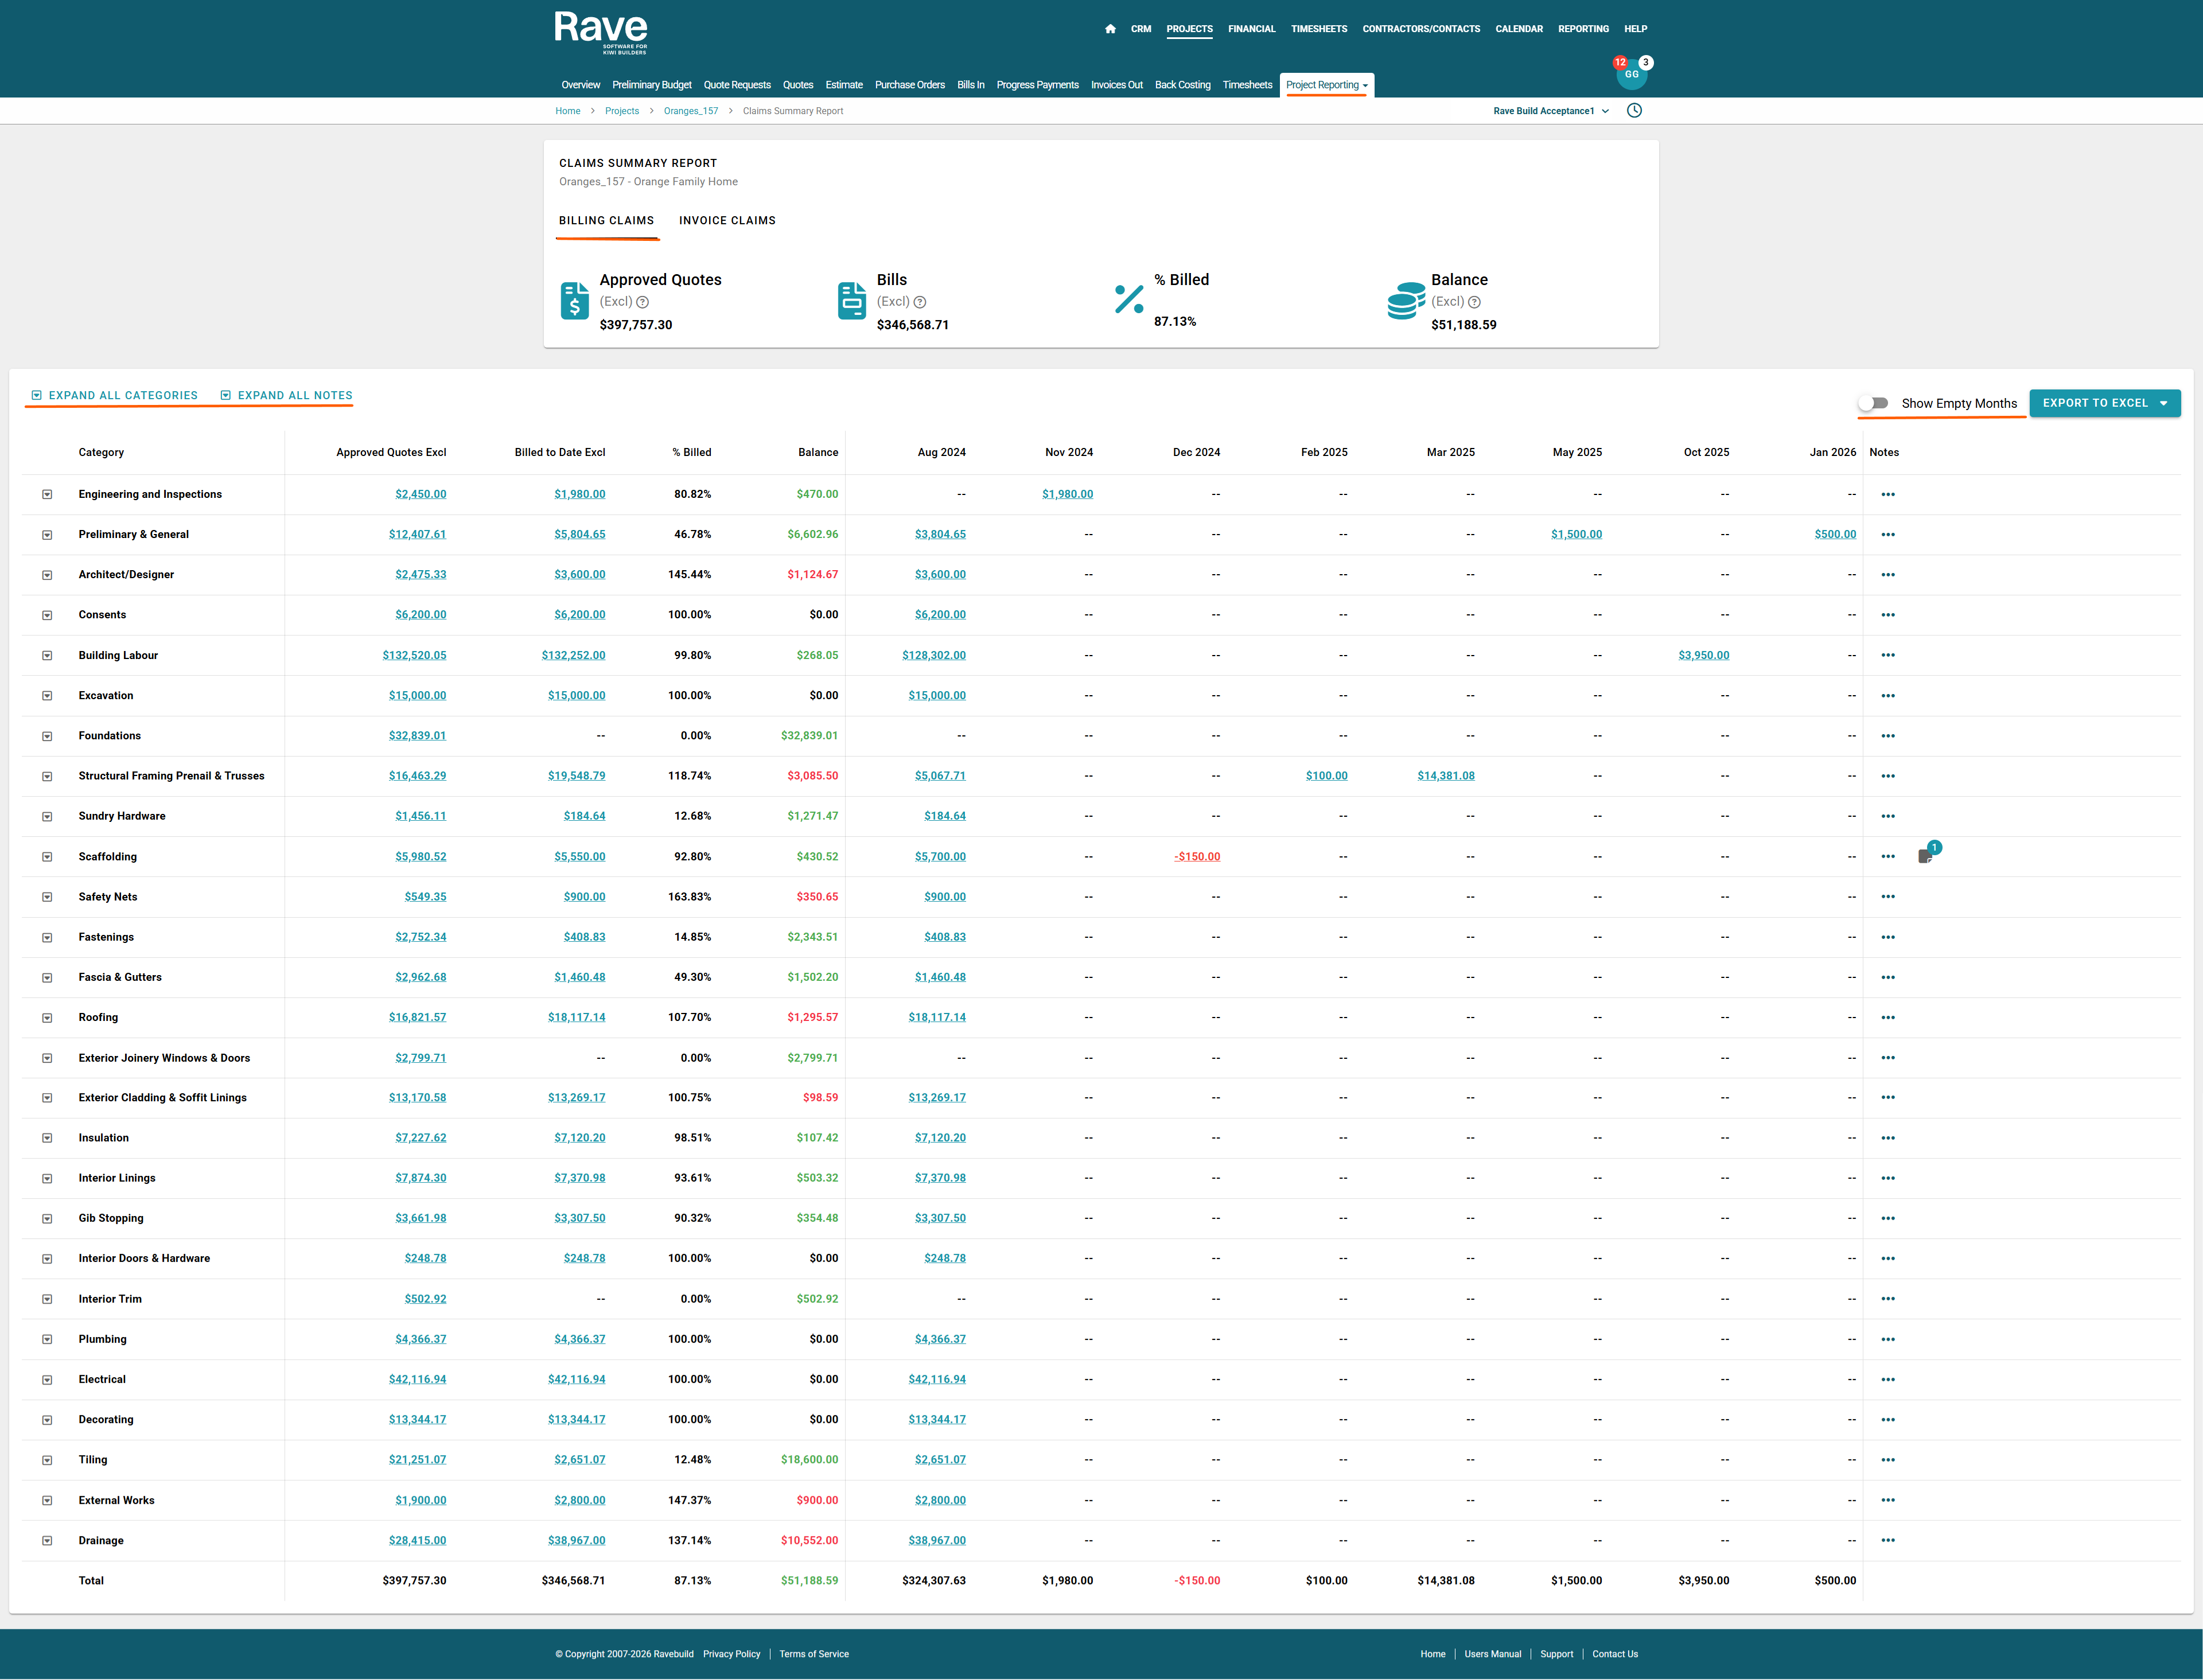
Task: Open Scaffolding note icon with badge
Action: [1925, 856]
